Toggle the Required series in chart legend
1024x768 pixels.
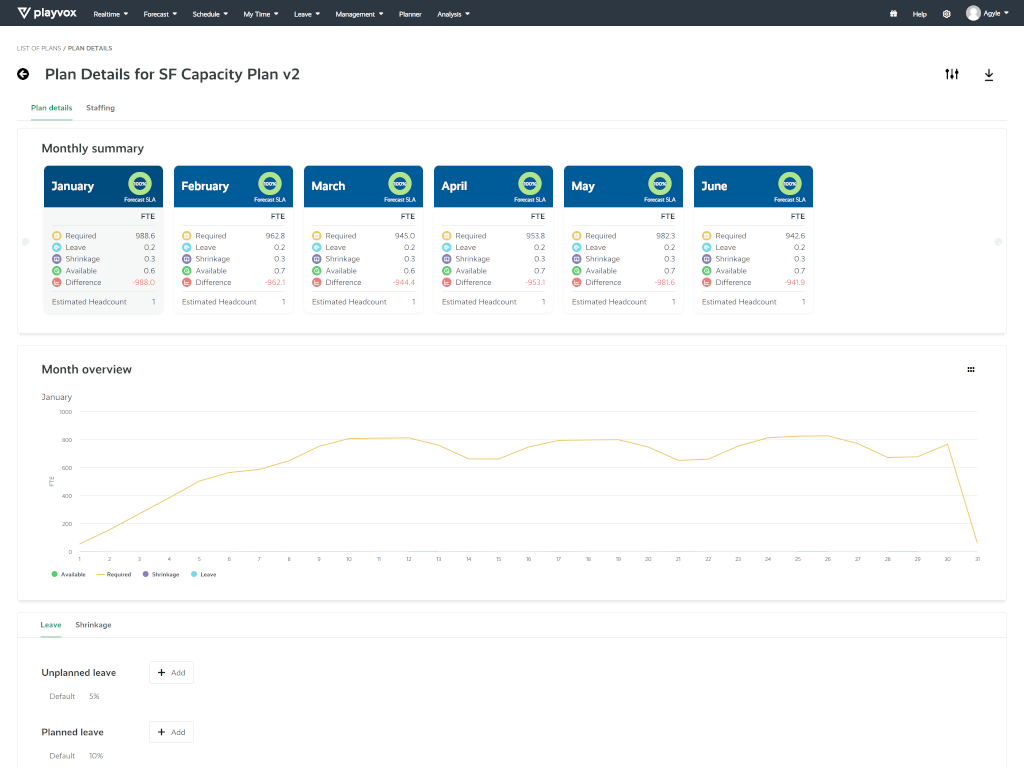point(114,574)
